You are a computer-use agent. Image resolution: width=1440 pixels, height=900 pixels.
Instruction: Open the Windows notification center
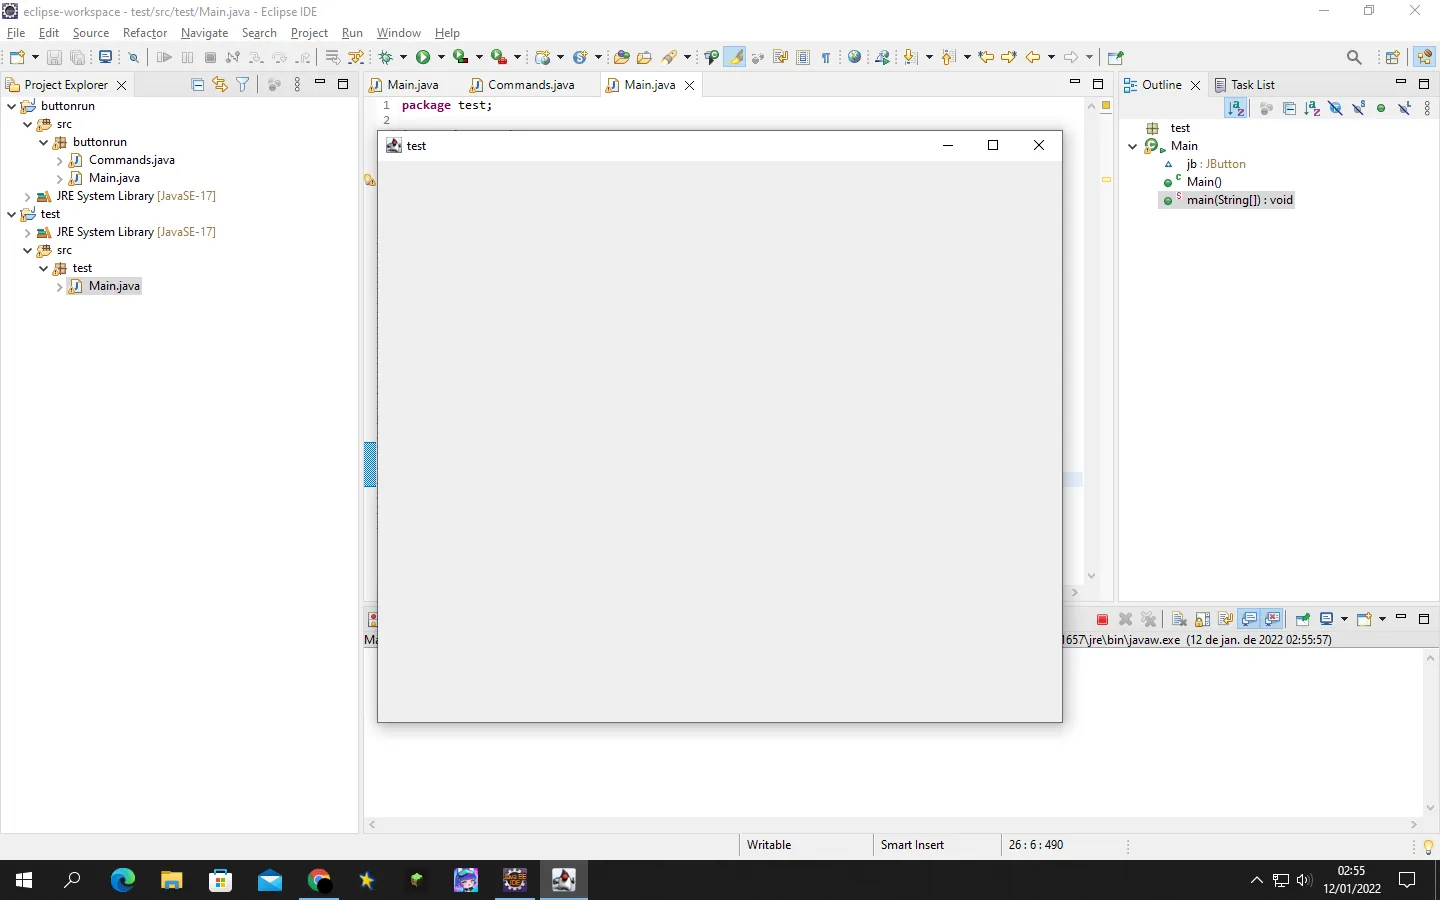1407,880
